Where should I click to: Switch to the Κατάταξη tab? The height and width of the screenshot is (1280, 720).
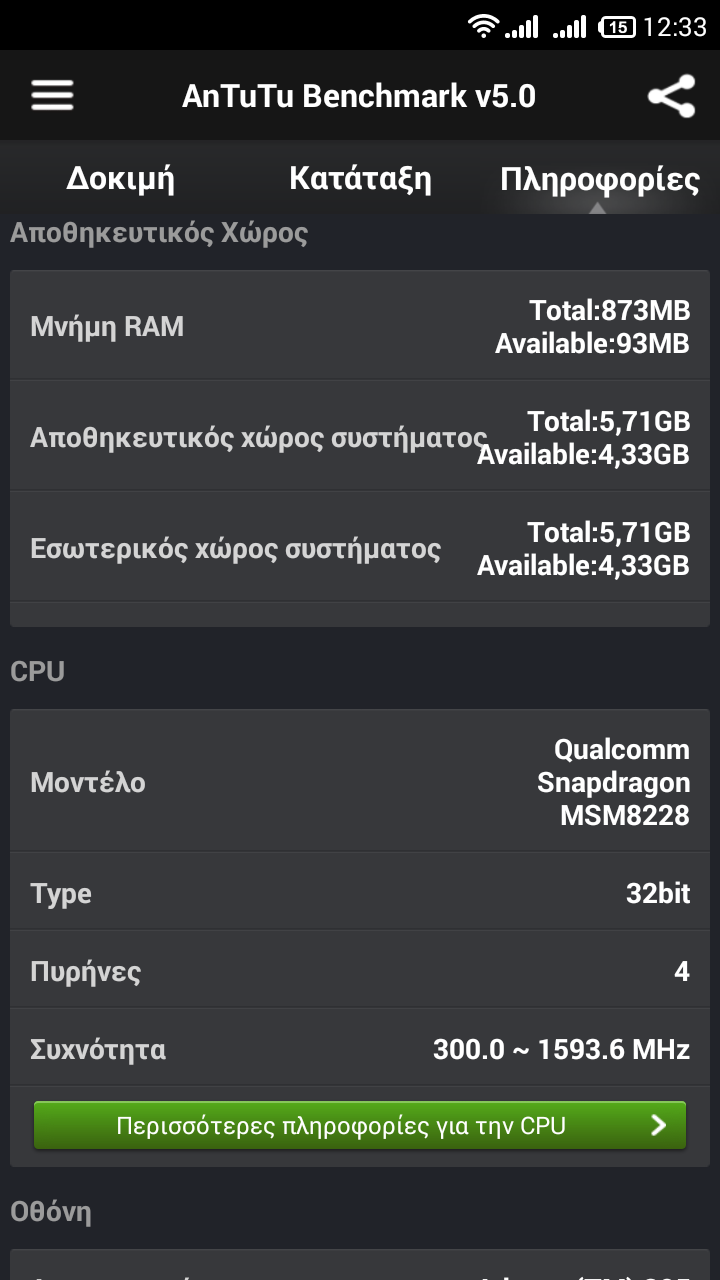pos(360,179)
